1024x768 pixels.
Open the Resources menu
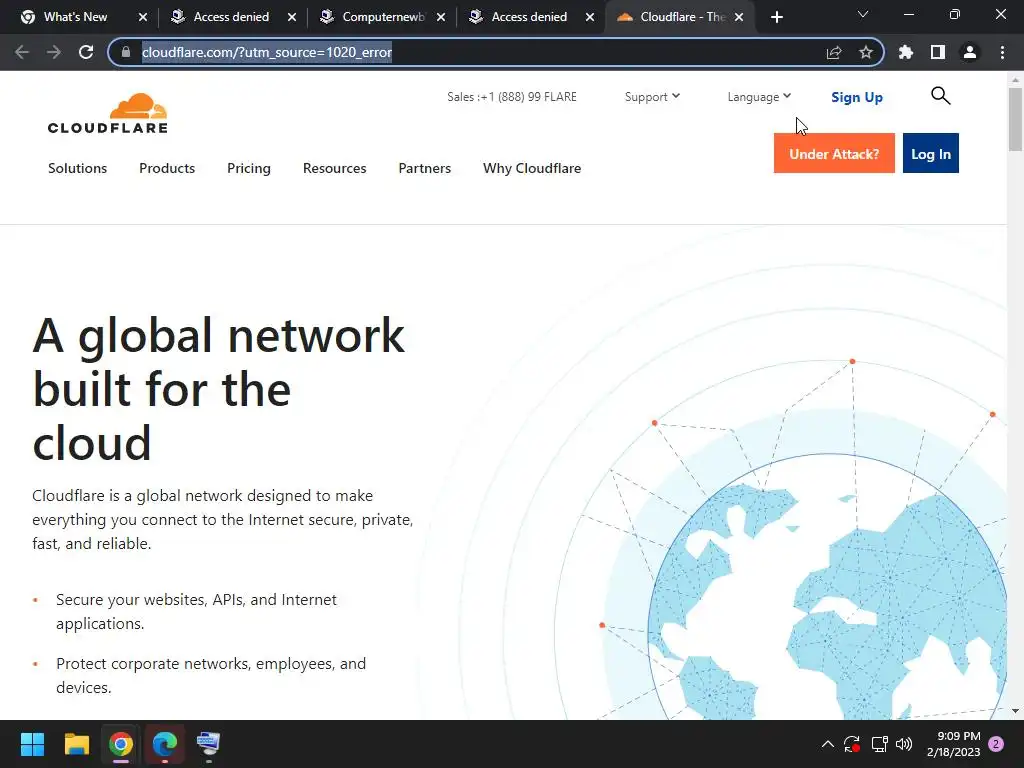click(334, 168)
